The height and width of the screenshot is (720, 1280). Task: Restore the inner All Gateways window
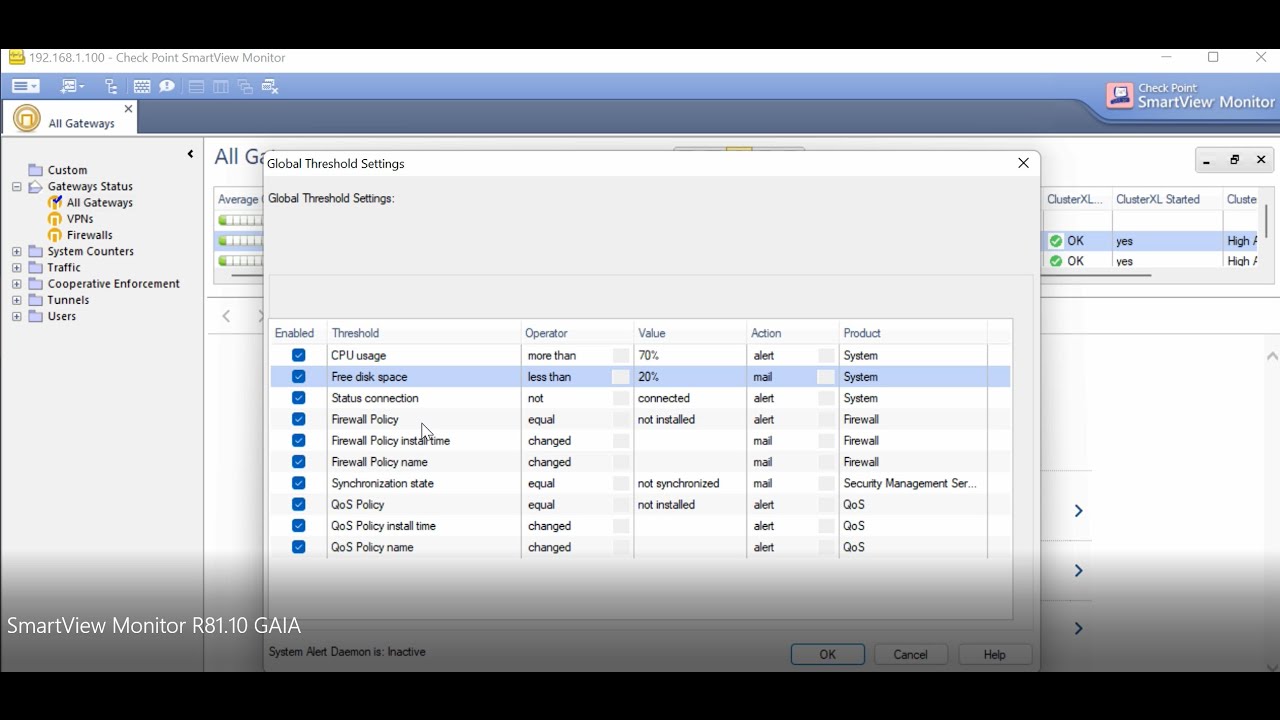(1234, 160)
